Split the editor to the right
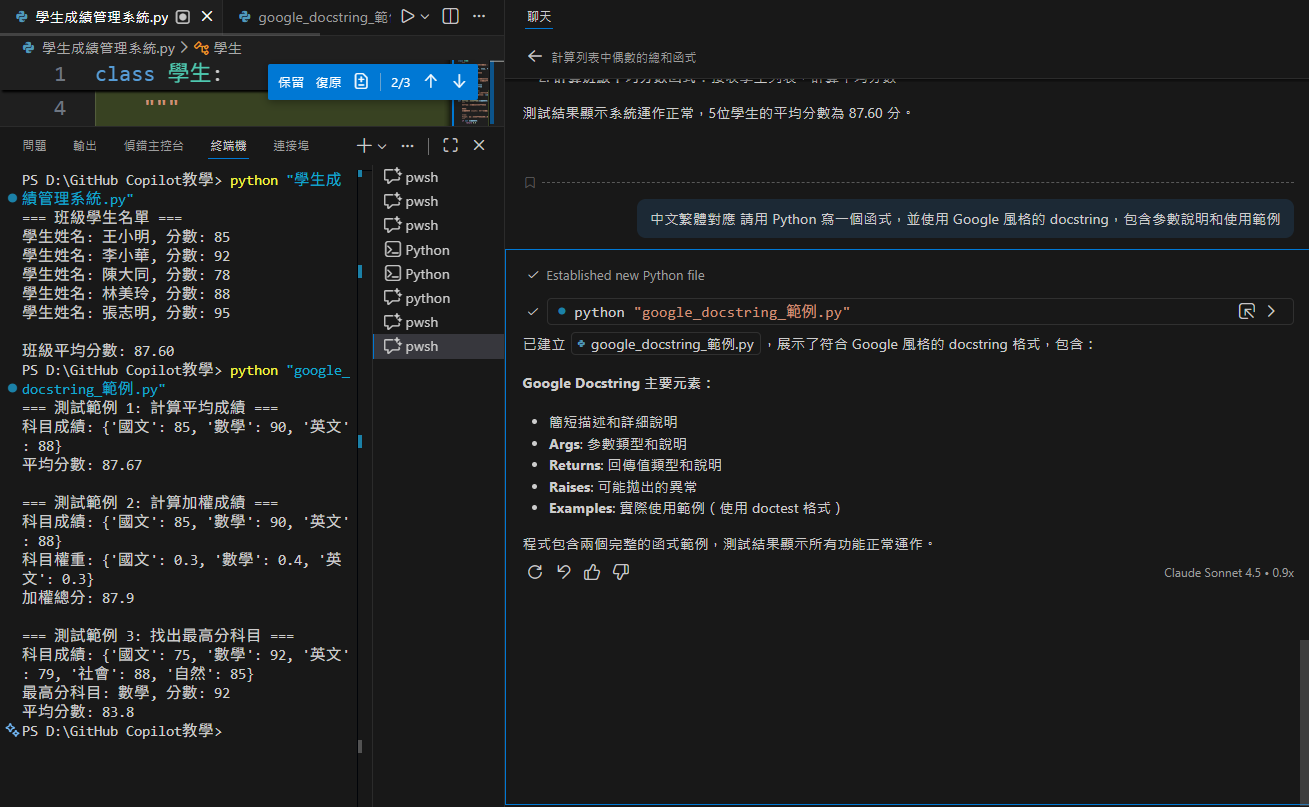Image resolution: width=1309 pixels, height=807 pixels. tap(451, 17)
